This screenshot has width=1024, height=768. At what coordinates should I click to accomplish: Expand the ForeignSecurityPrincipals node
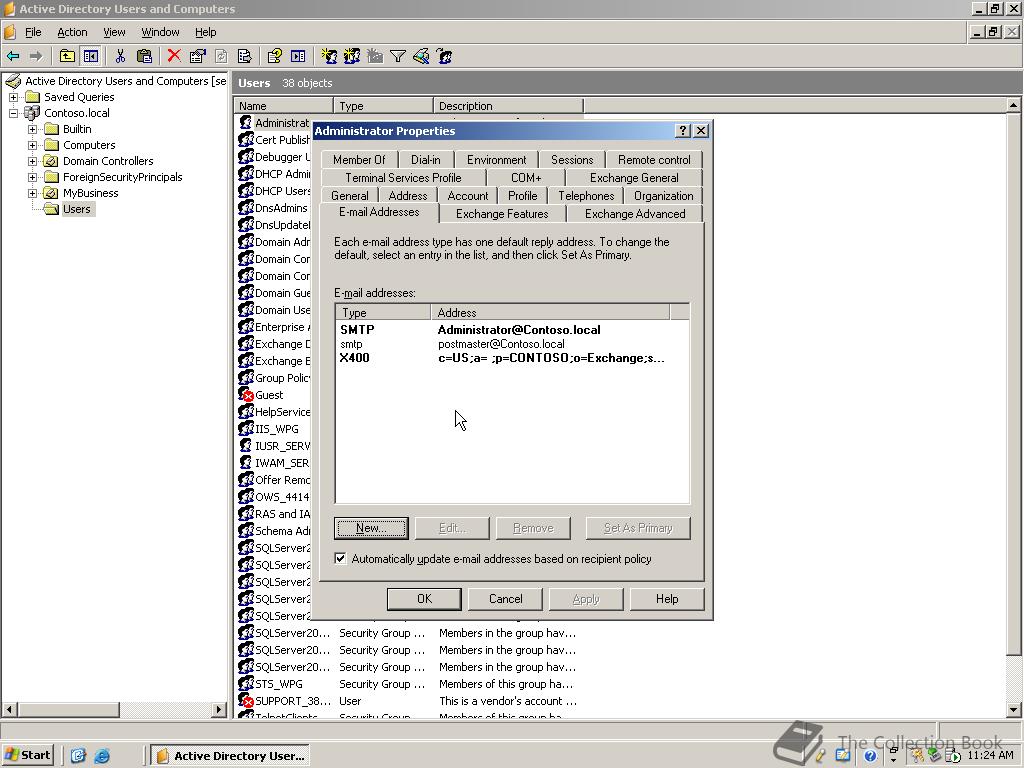pyautogui.click(x=33, y=177)
